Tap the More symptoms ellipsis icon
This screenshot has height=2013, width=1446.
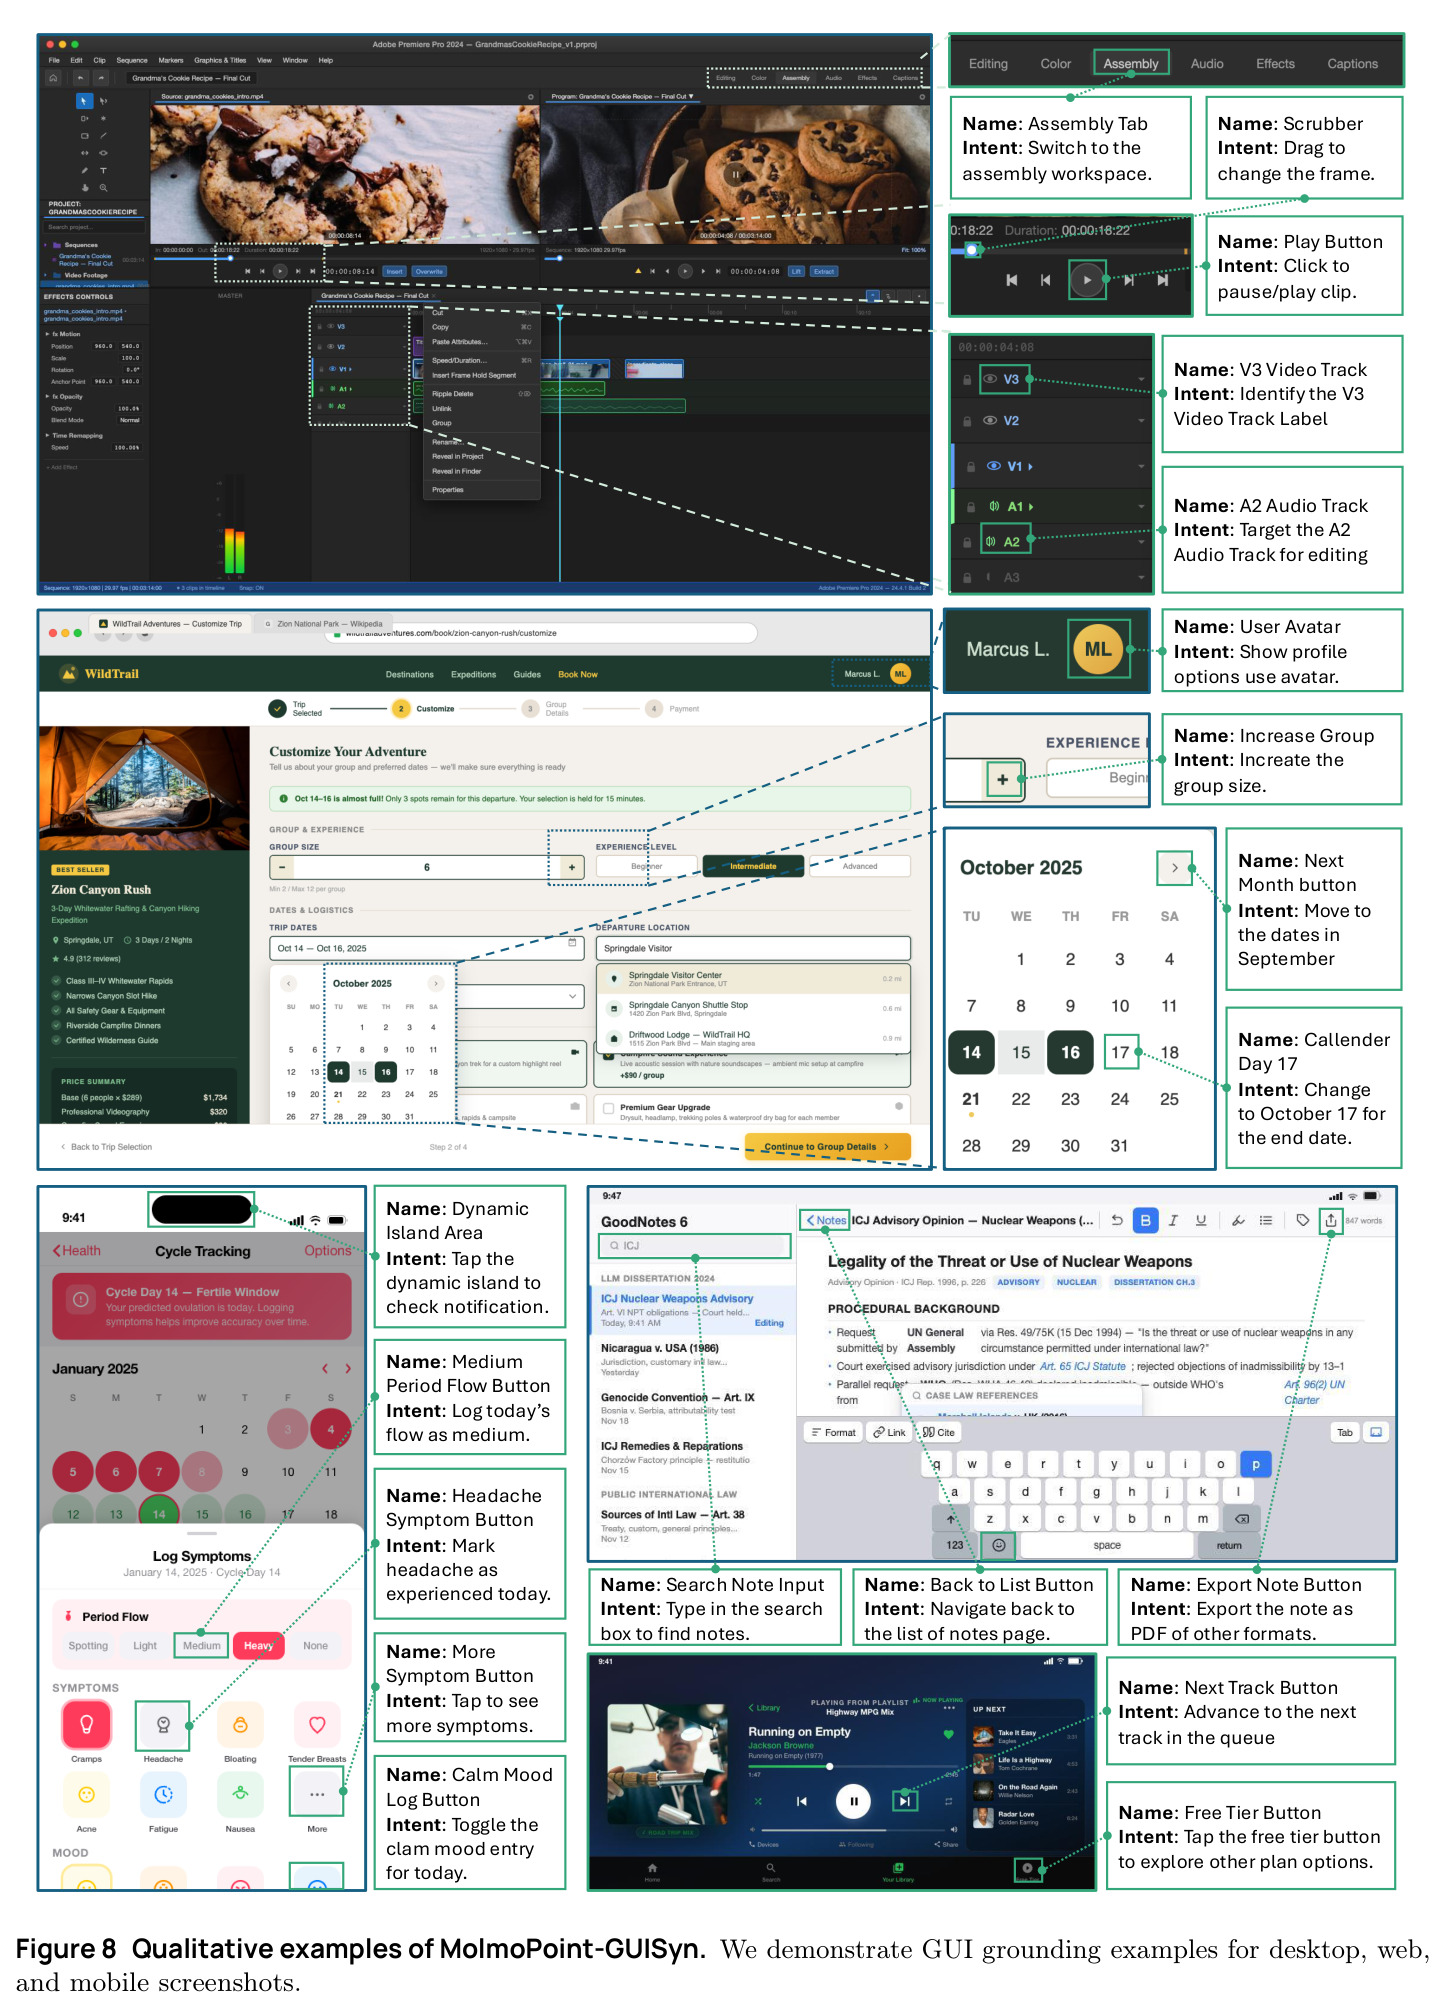click(x=317, y=1794)
